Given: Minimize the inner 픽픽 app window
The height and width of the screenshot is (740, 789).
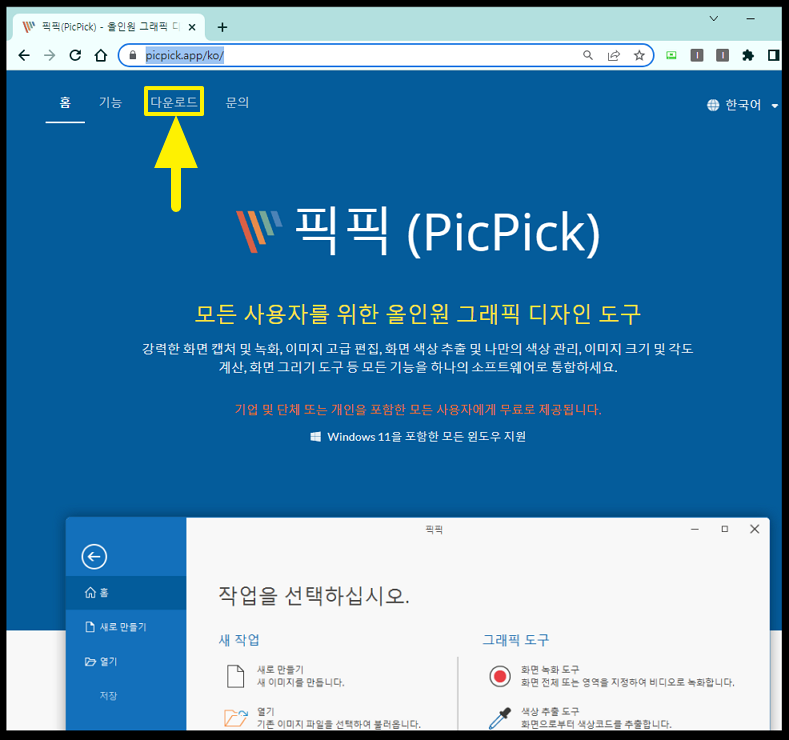Looking at the screenshot, I should (695, 529).
